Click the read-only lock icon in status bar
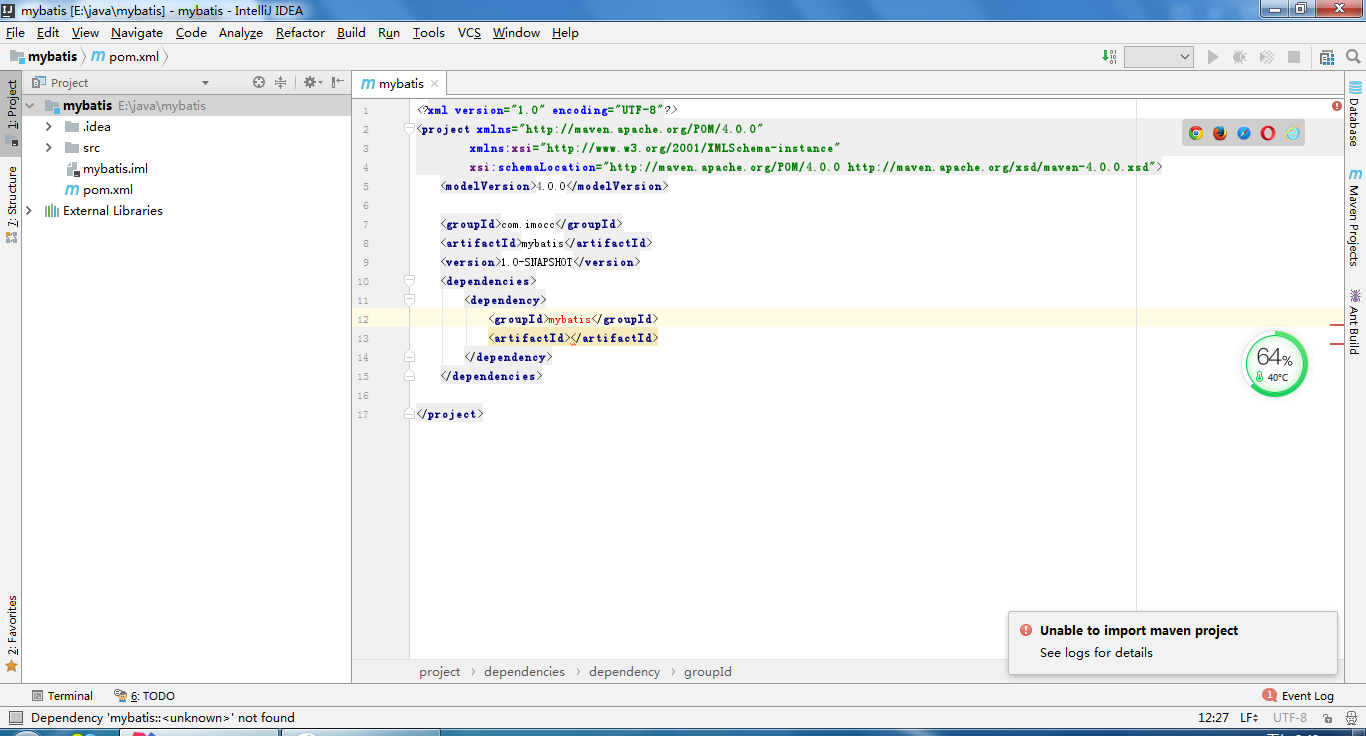This screenshot has height=736, width=1366. point(1326,717)
